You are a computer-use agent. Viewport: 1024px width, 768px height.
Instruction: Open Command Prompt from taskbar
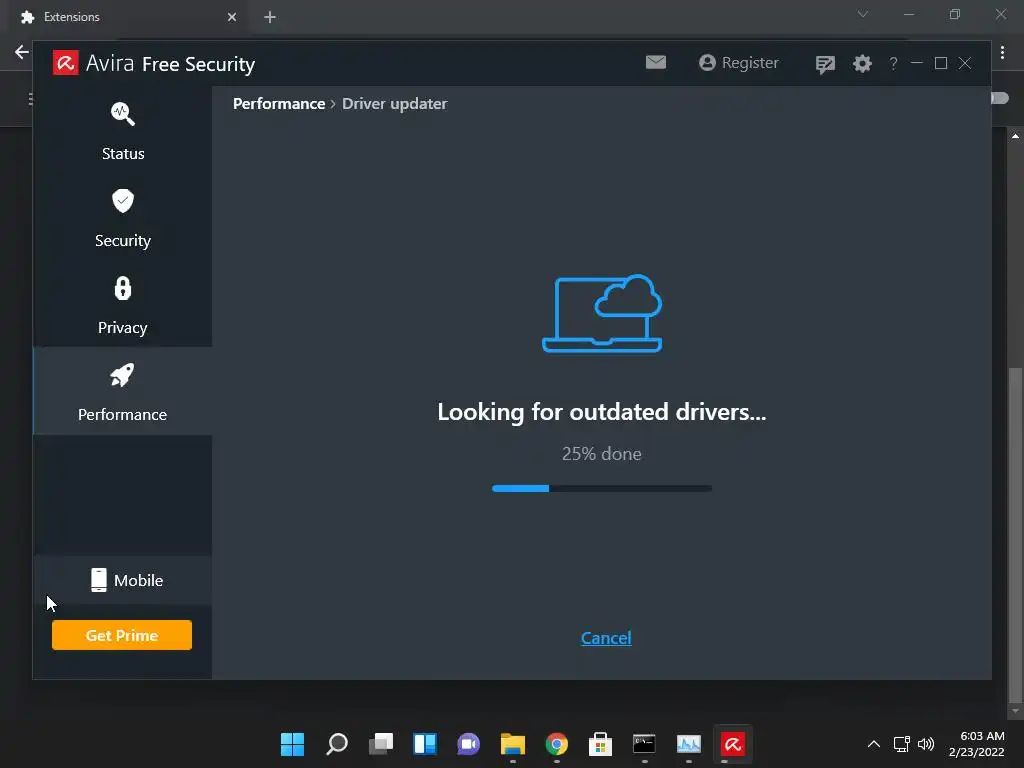point(645,744)
